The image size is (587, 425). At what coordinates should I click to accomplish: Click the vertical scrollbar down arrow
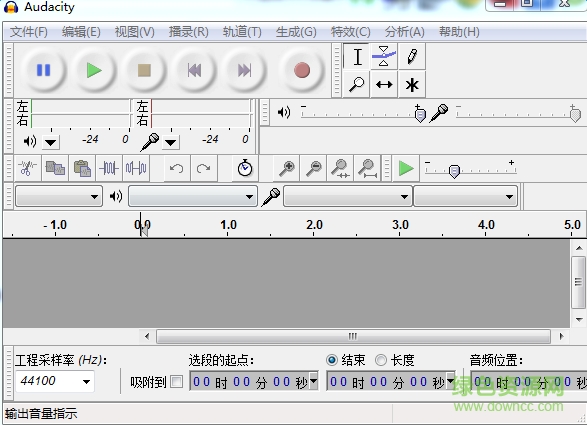579,319
